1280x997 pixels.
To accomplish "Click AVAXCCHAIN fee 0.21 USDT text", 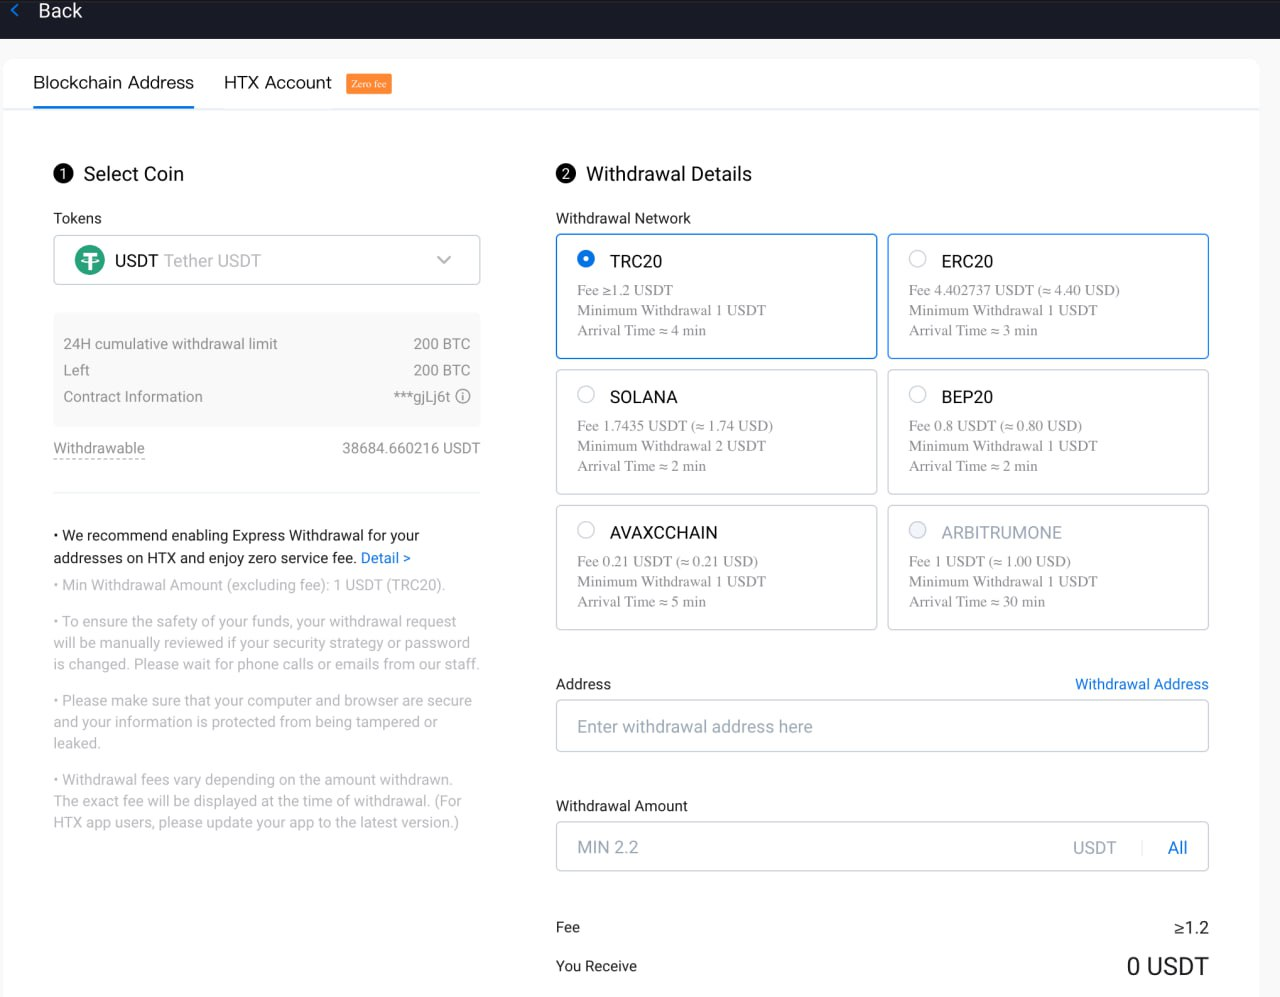I will 667,561.
